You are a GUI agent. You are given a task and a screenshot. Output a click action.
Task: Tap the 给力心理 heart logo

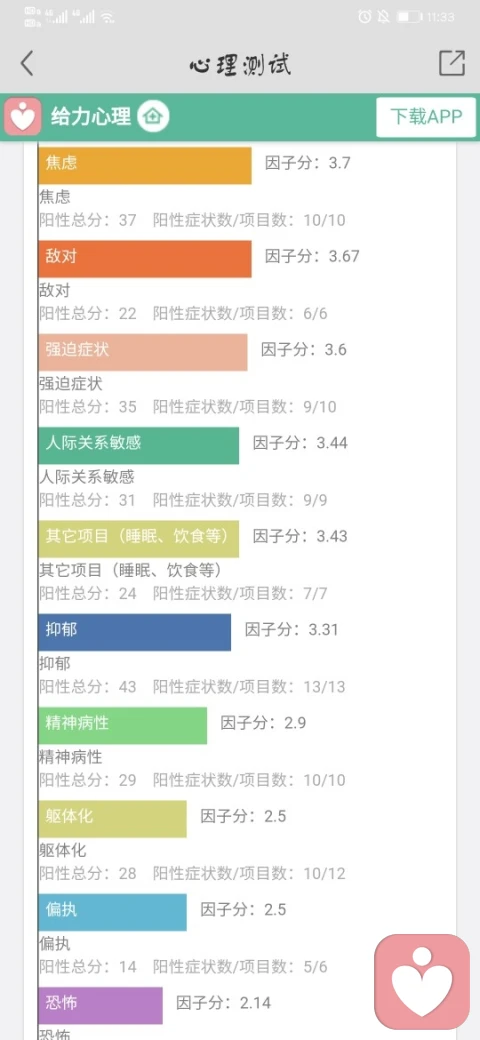[23, 116]
